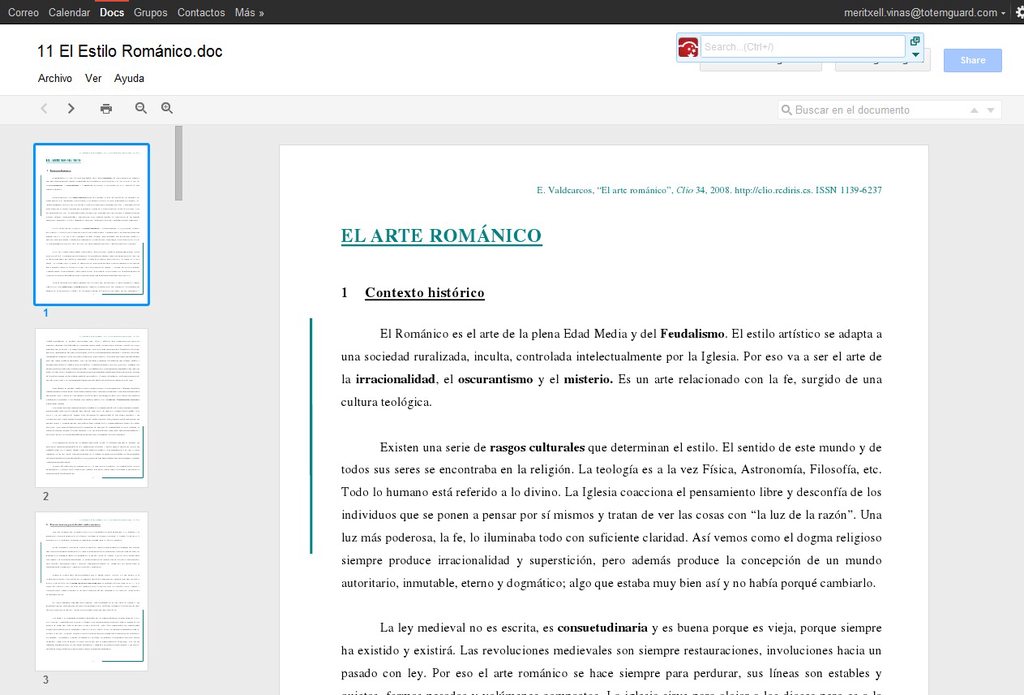Open the settings gear icon
1024x695 pixels.
pos(1019,12)
